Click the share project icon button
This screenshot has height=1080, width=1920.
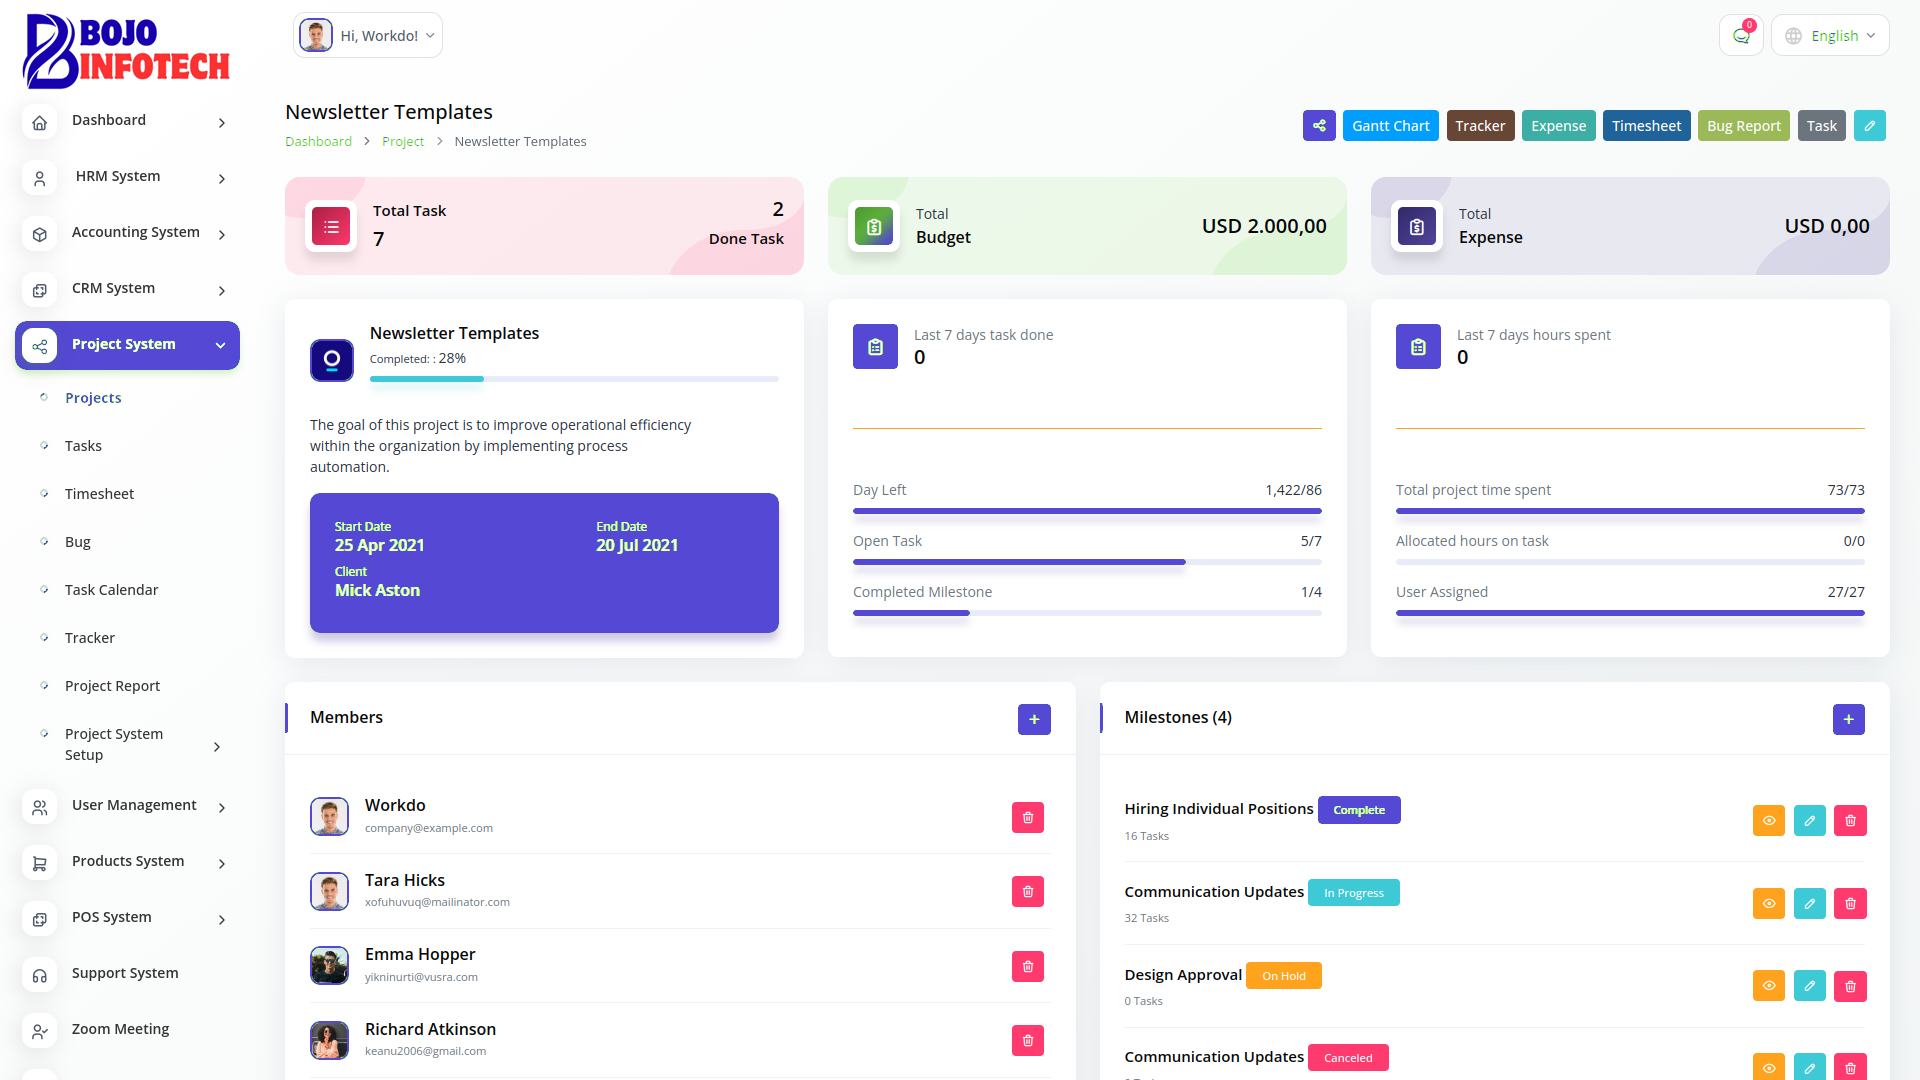[x=1319, y=126]
